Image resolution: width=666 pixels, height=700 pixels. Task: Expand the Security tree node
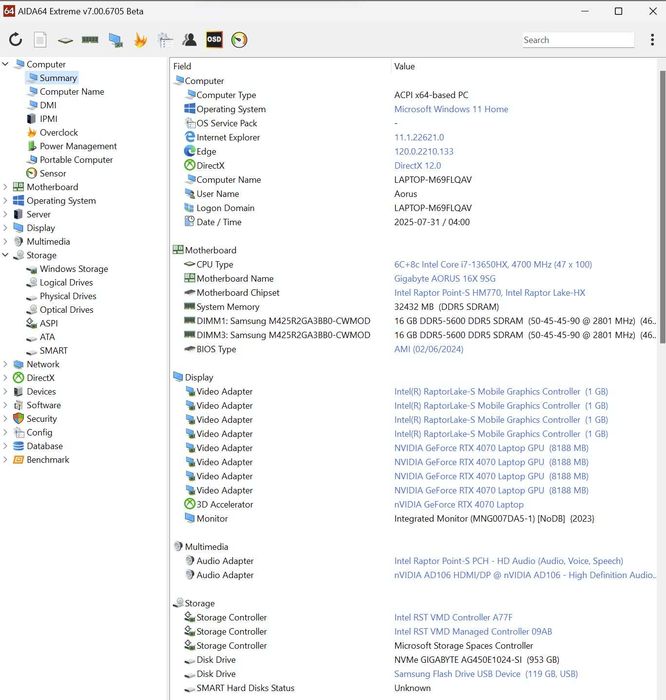point(5,419)
